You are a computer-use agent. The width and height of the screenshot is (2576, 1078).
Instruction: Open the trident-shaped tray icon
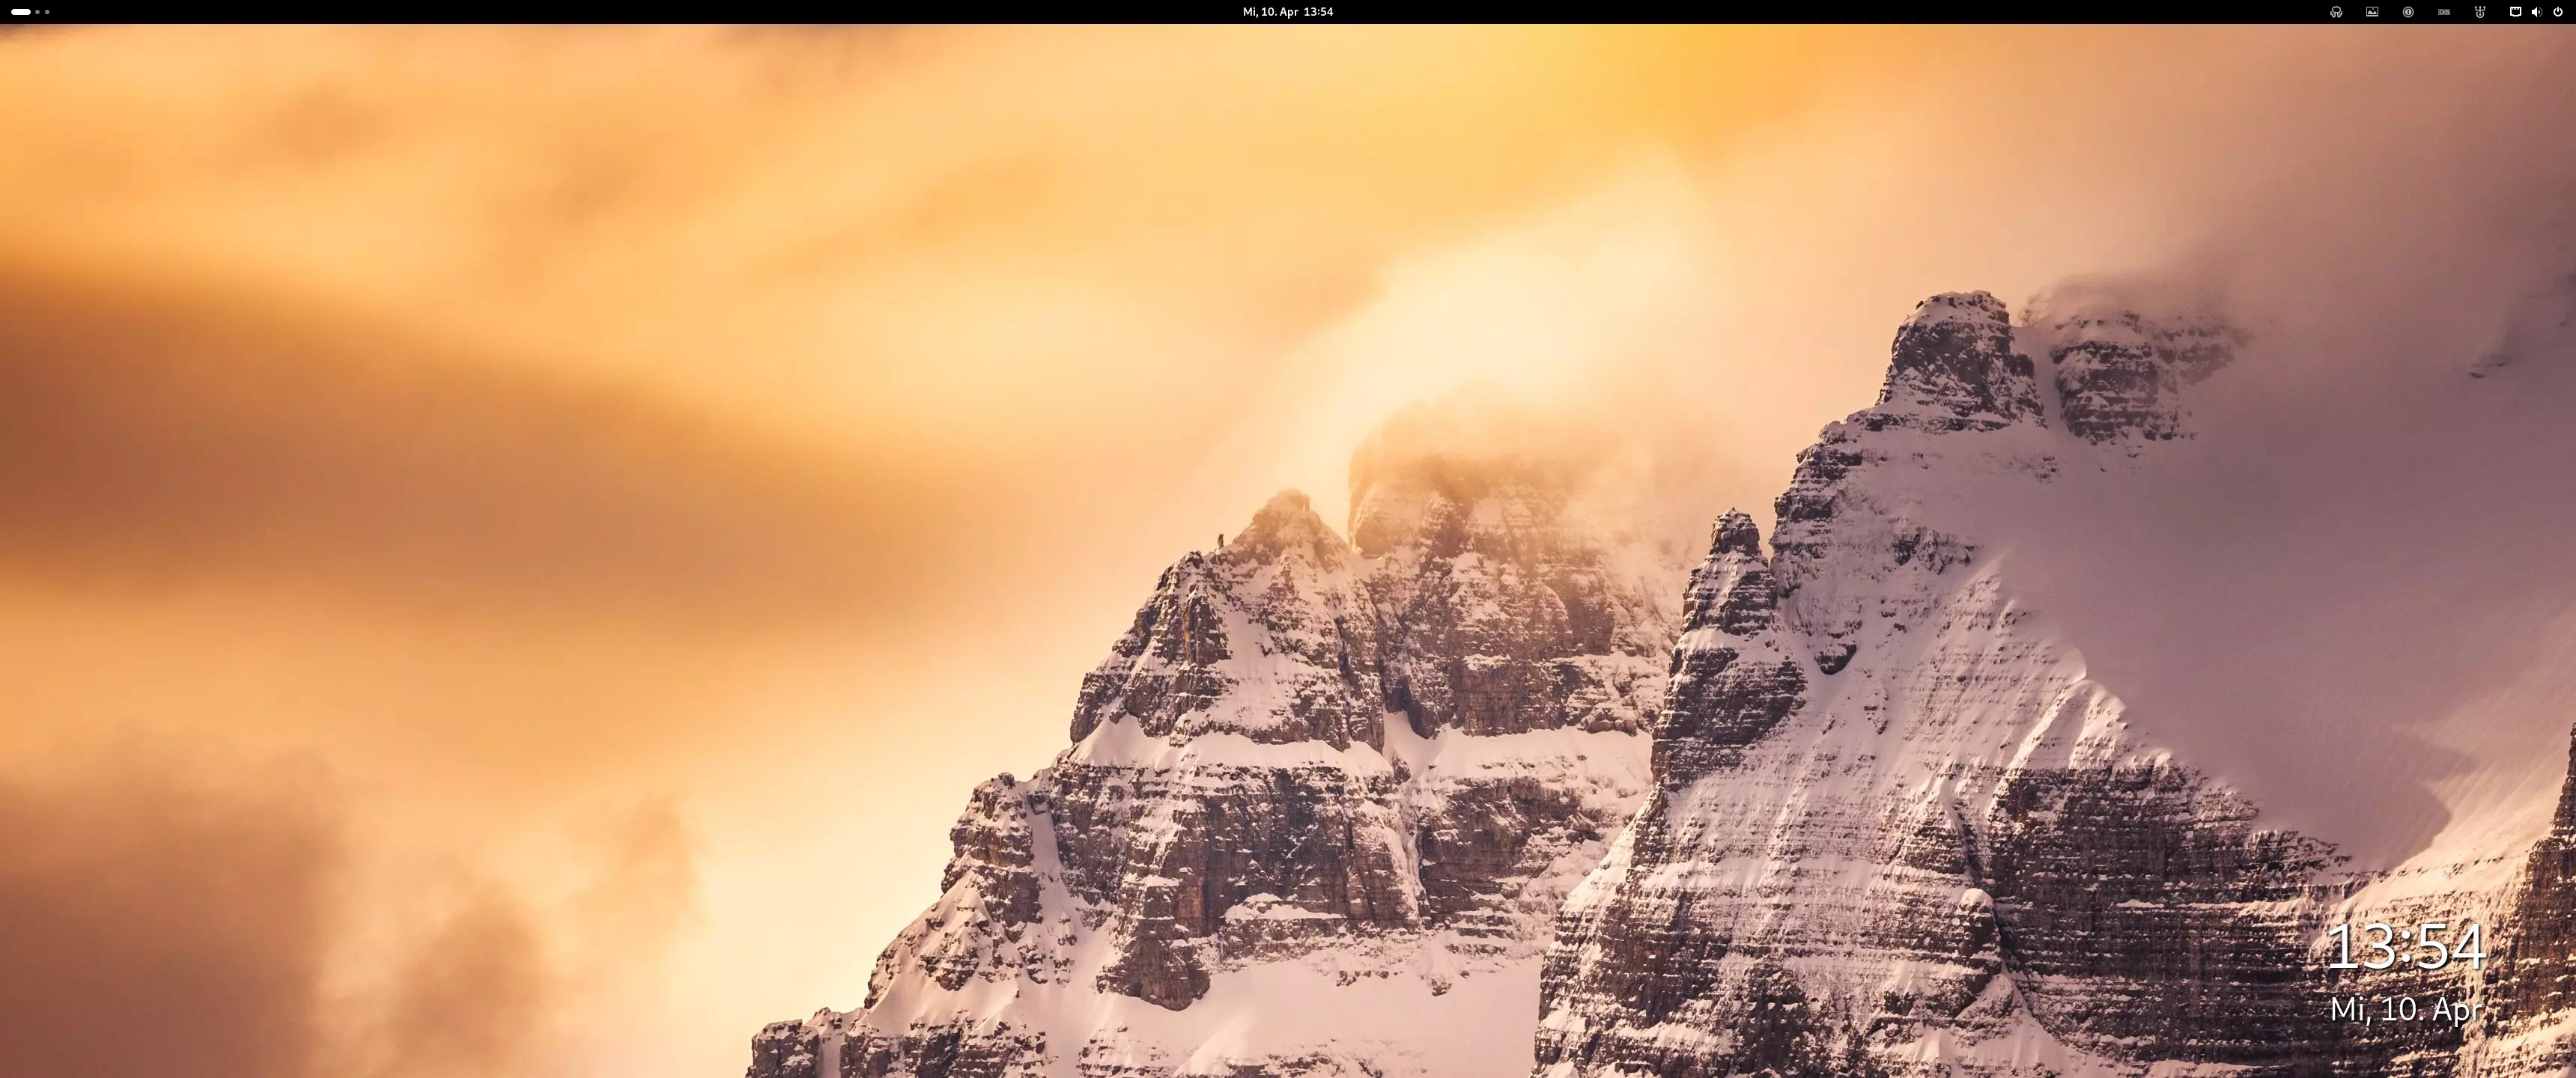[2480, 12]
